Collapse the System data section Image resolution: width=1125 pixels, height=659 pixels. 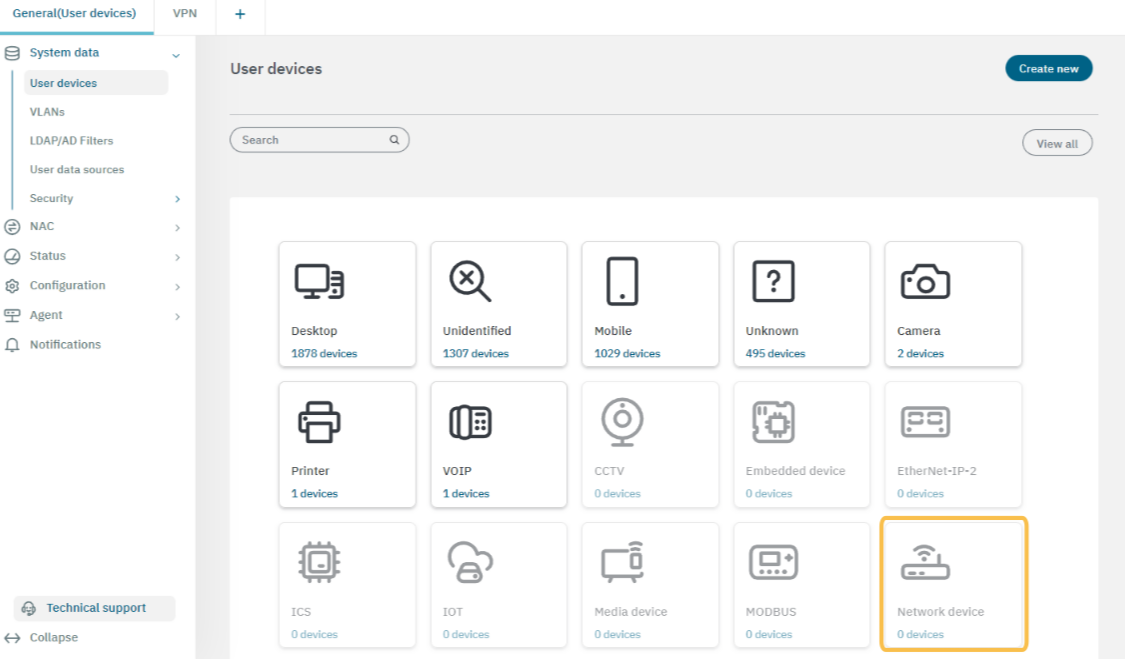click(176, 55)
